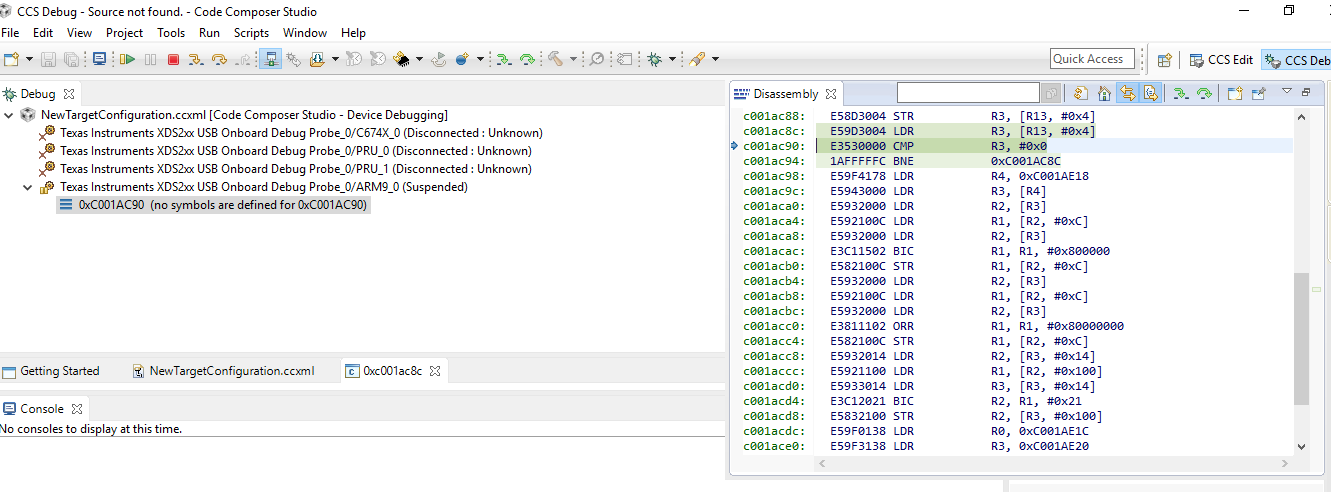Open the dropdown arrow next to the New icon
This screenshot has height=492, width=1331.
[29, 60]
